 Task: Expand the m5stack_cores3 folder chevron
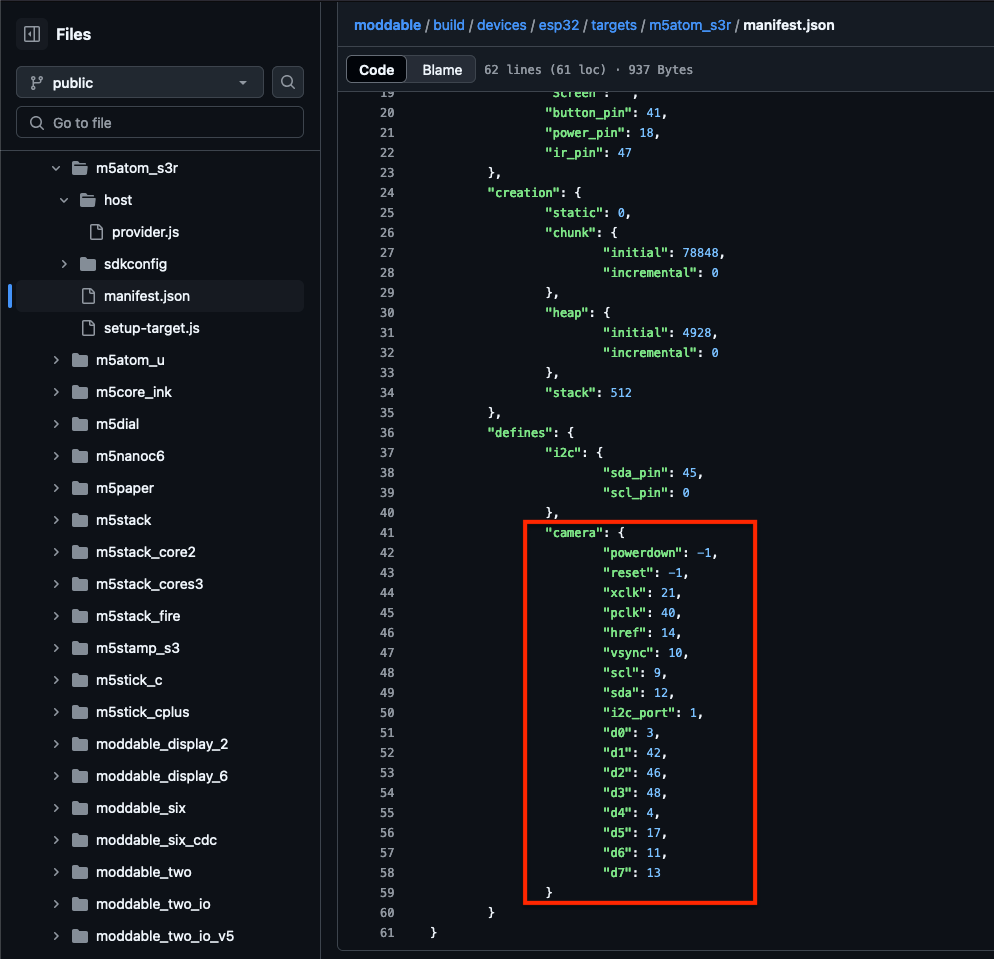(x=56, y=584)
